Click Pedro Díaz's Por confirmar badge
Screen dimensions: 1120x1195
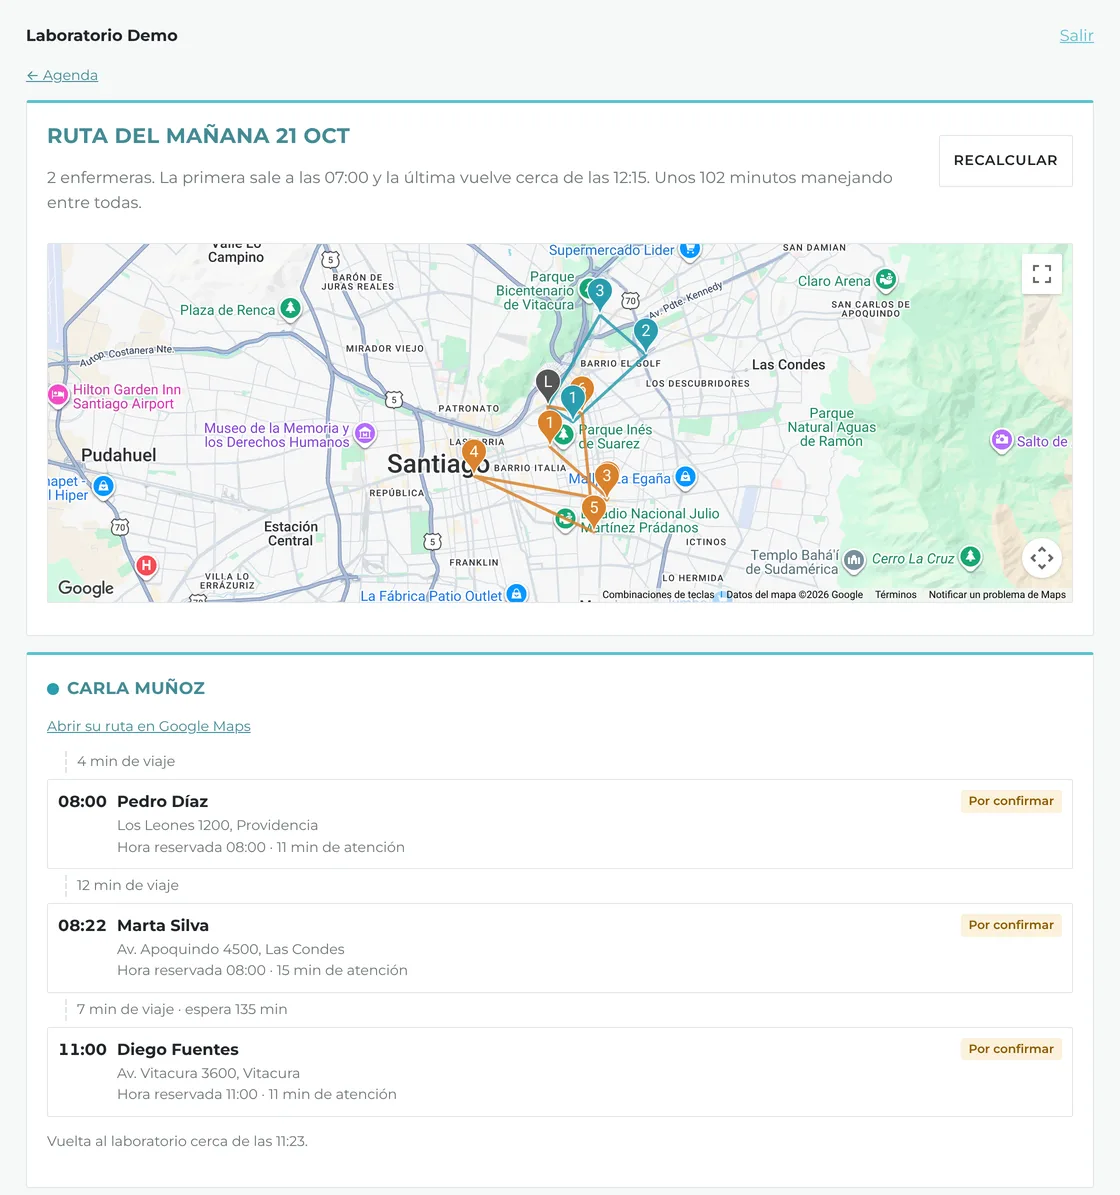1010,801
